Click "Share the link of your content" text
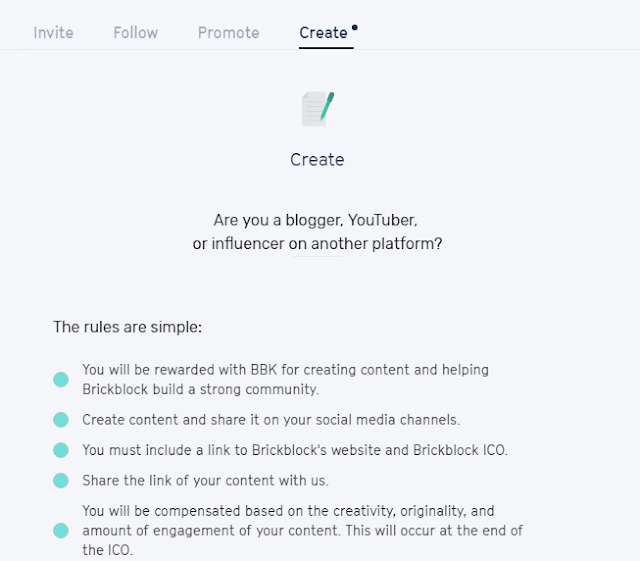This screenshot has width=640, height=561. 205,480
